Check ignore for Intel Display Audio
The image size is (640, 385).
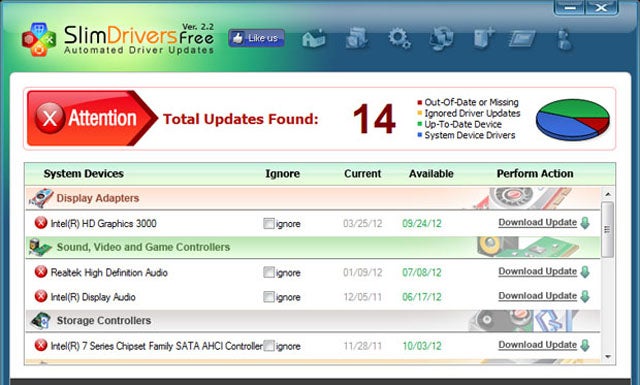(x=268, y=297)
